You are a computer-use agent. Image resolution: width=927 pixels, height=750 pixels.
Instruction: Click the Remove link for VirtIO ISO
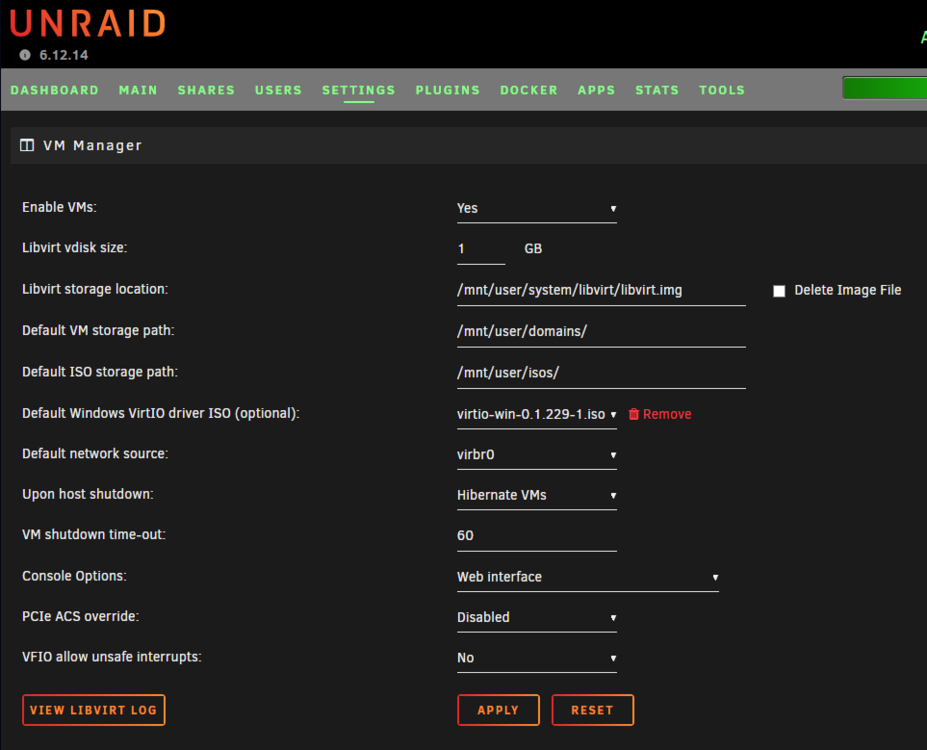(x=667, y=414)
